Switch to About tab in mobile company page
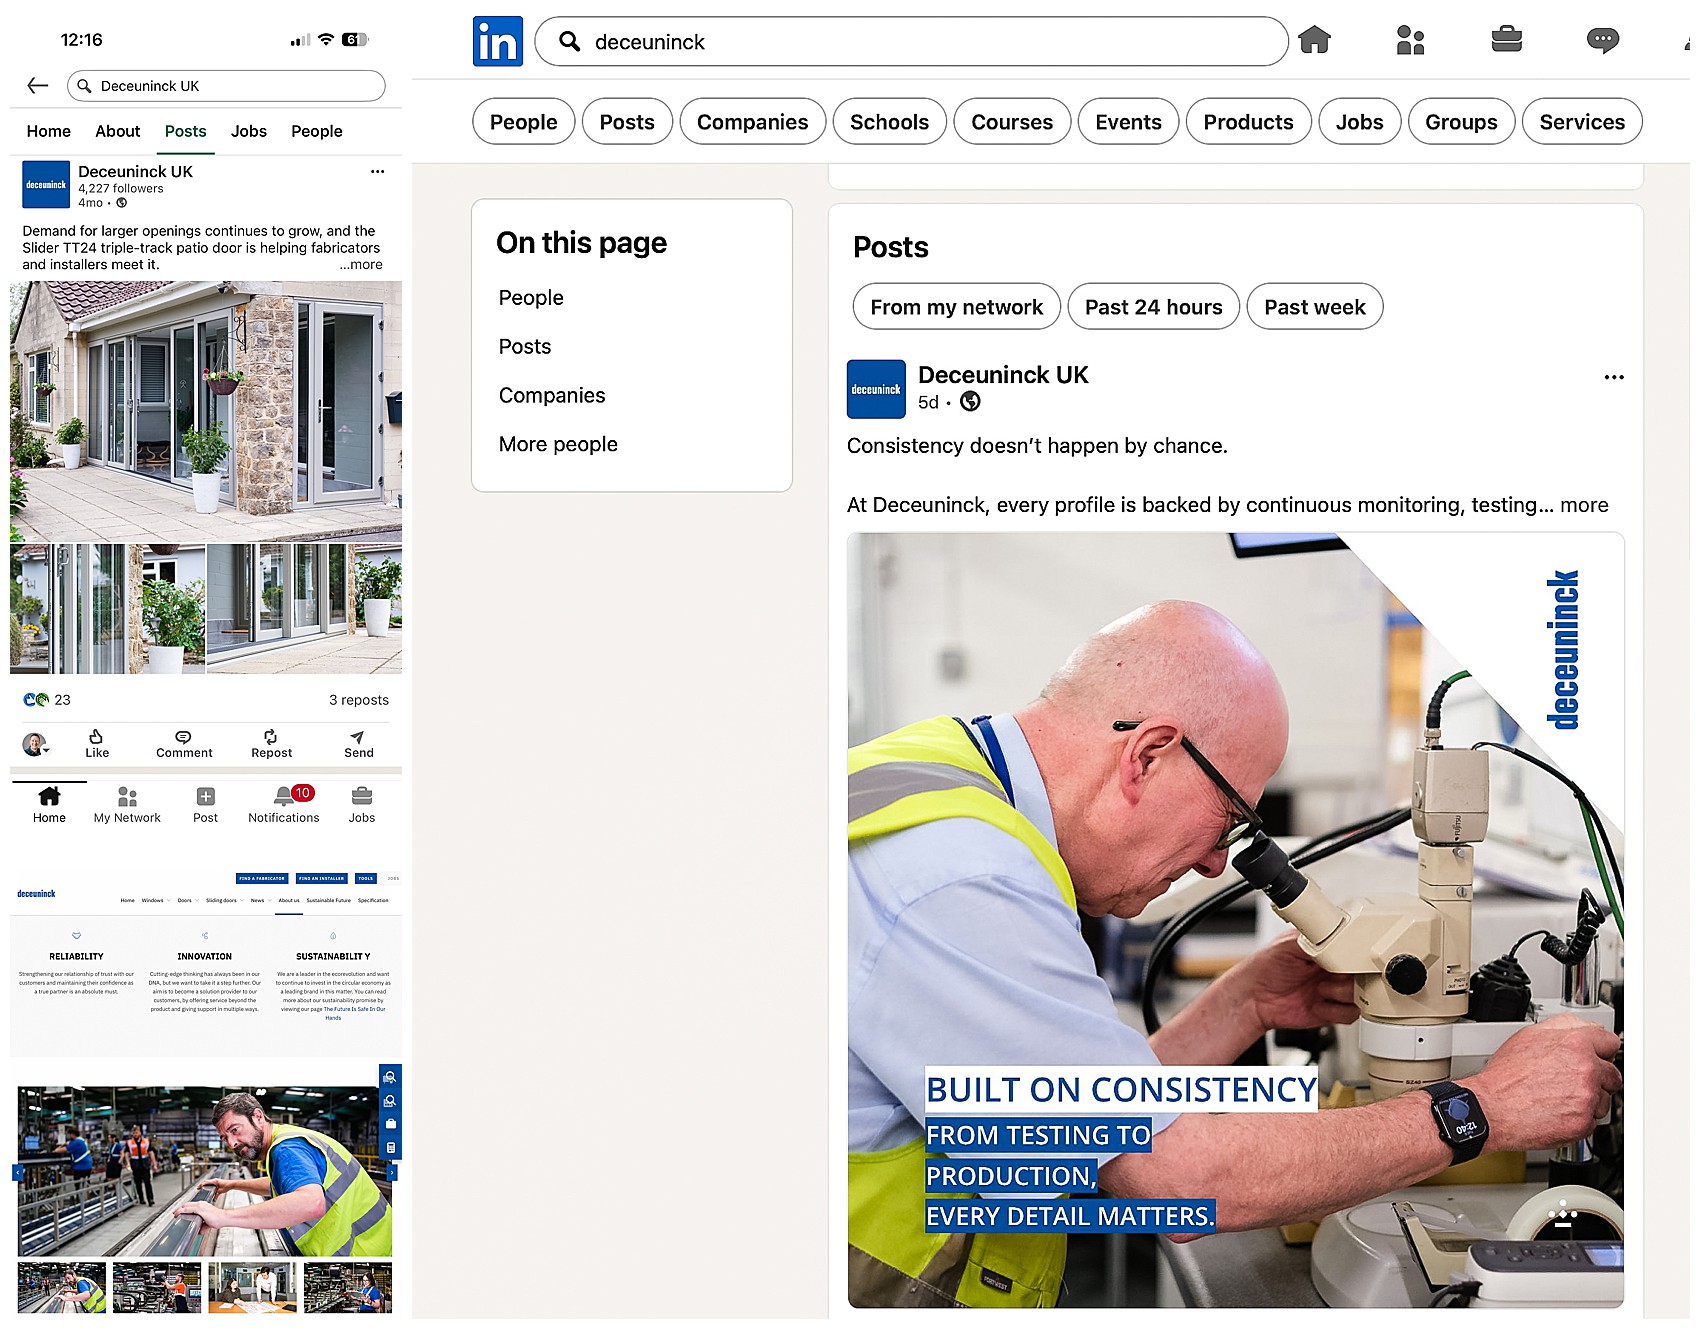The width and height of the screenshot is (1700, 1329). [x=118, y=131]
